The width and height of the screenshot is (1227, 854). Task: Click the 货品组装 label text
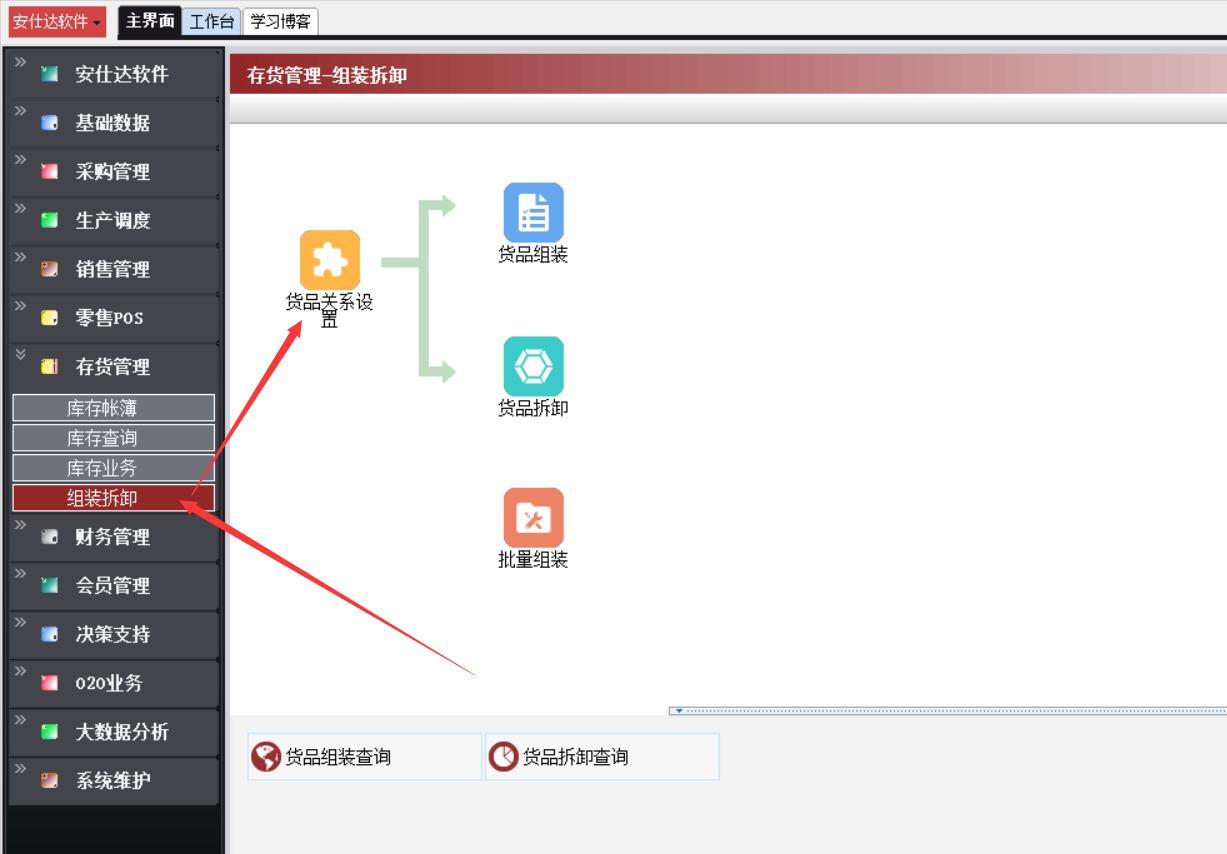(x=533, y=255)
